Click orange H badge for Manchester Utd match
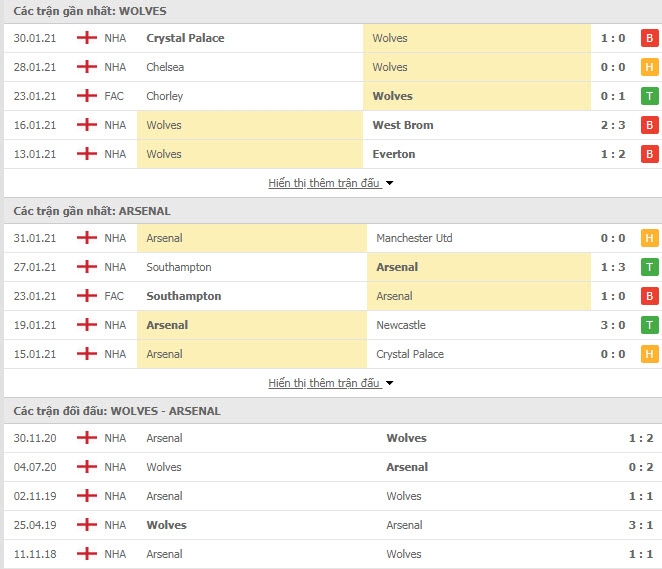 tap(649, 238)
